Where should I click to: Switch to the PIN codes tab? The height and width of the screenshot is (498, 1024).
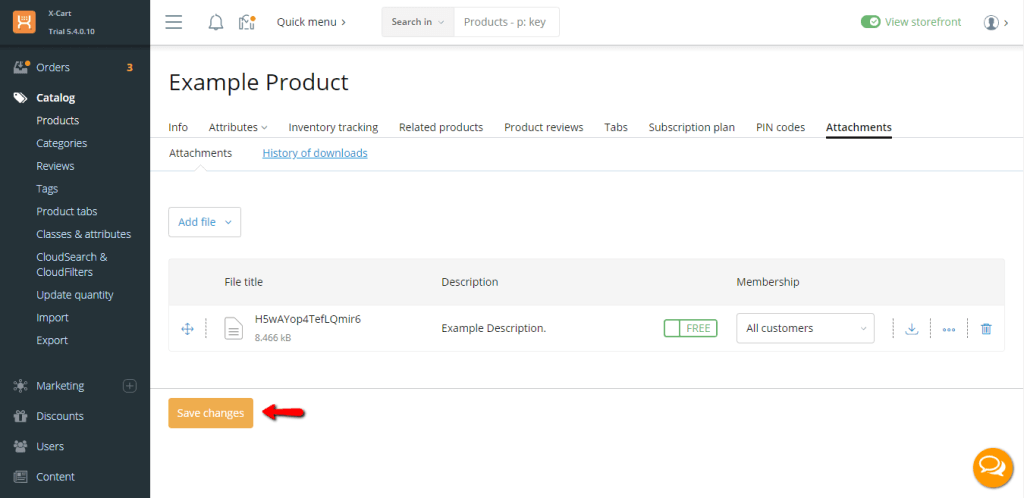click(780, 127)
